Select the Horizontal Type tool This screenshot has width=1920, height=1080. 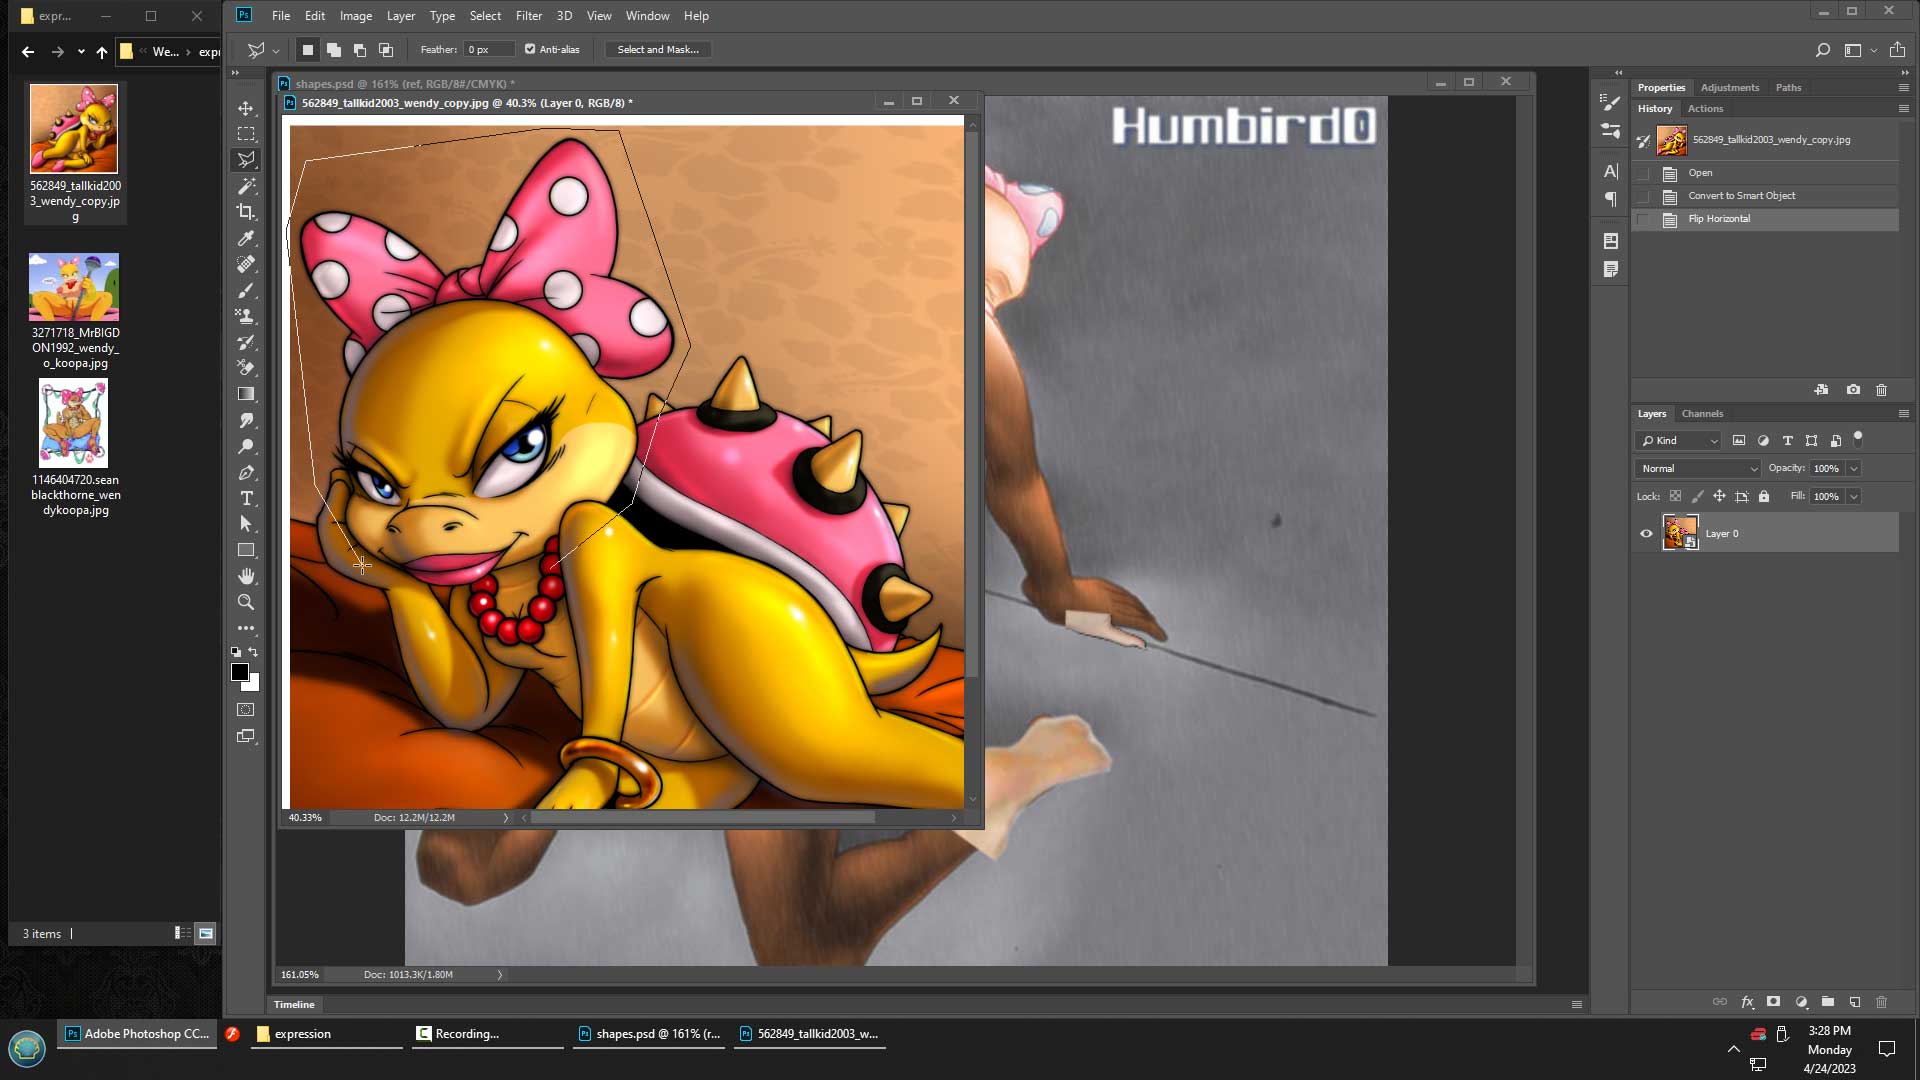pyautogui.click(x=246, y=498)
